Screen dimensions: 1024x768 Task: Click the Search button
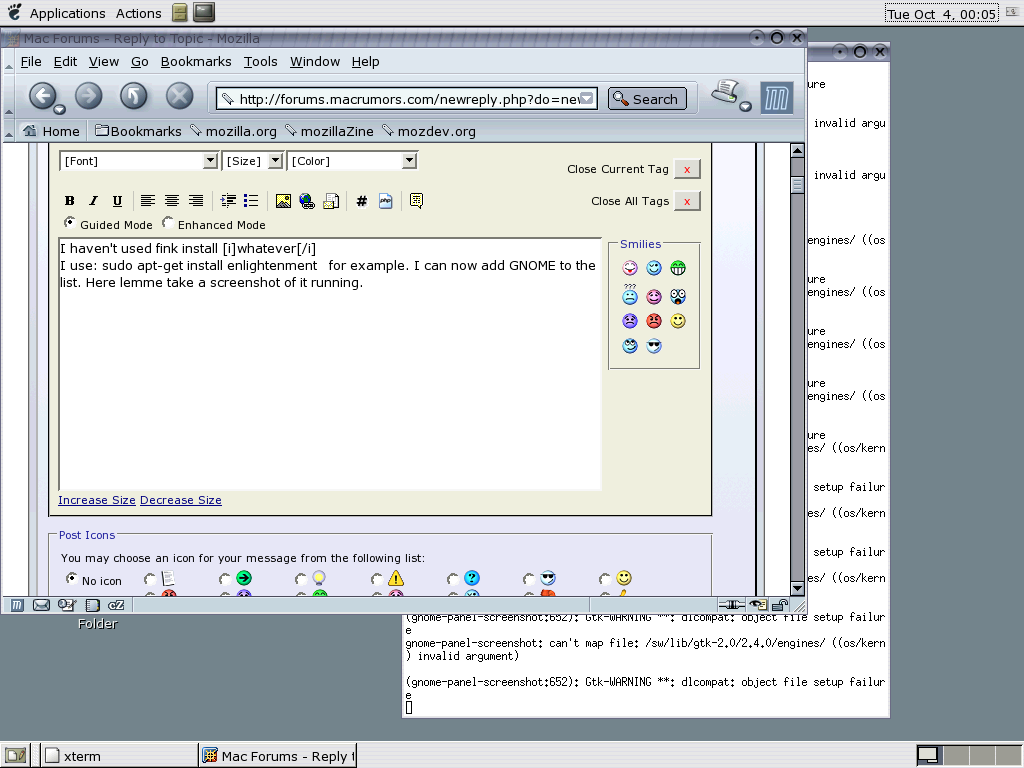647,99
